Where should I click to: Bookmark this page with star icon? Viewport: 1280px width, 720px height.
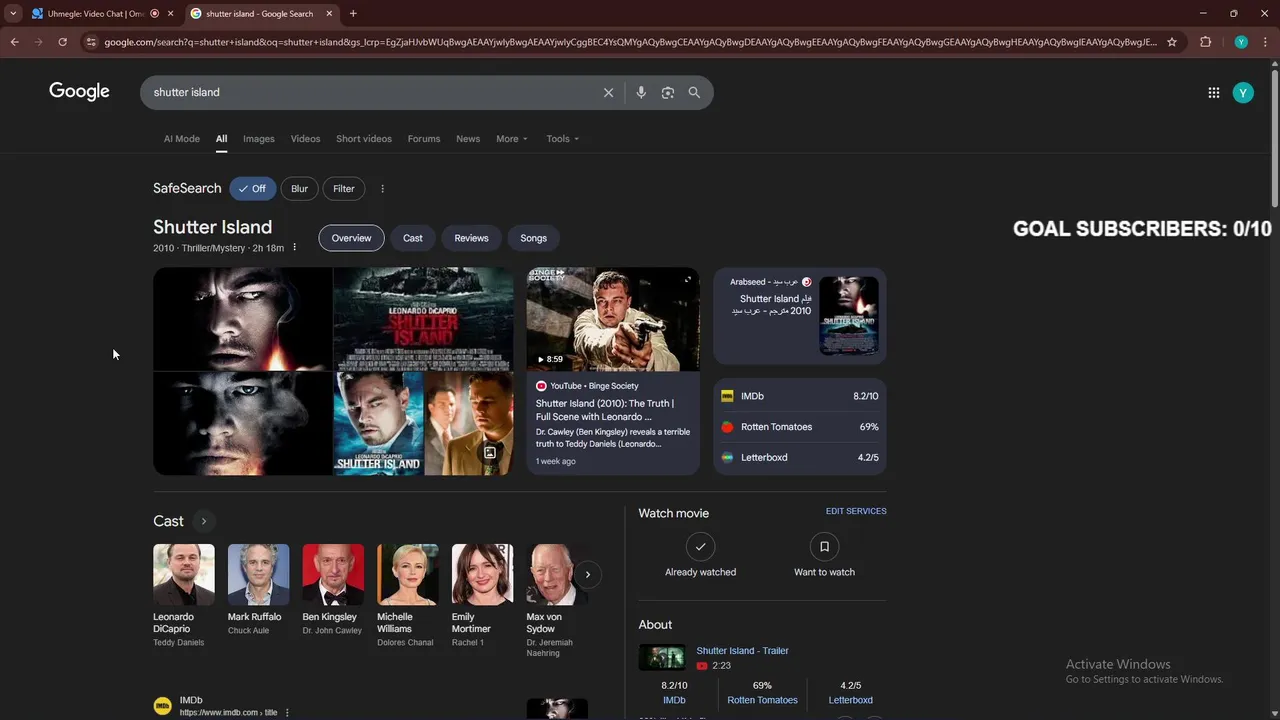click(x=1172, y=42)
